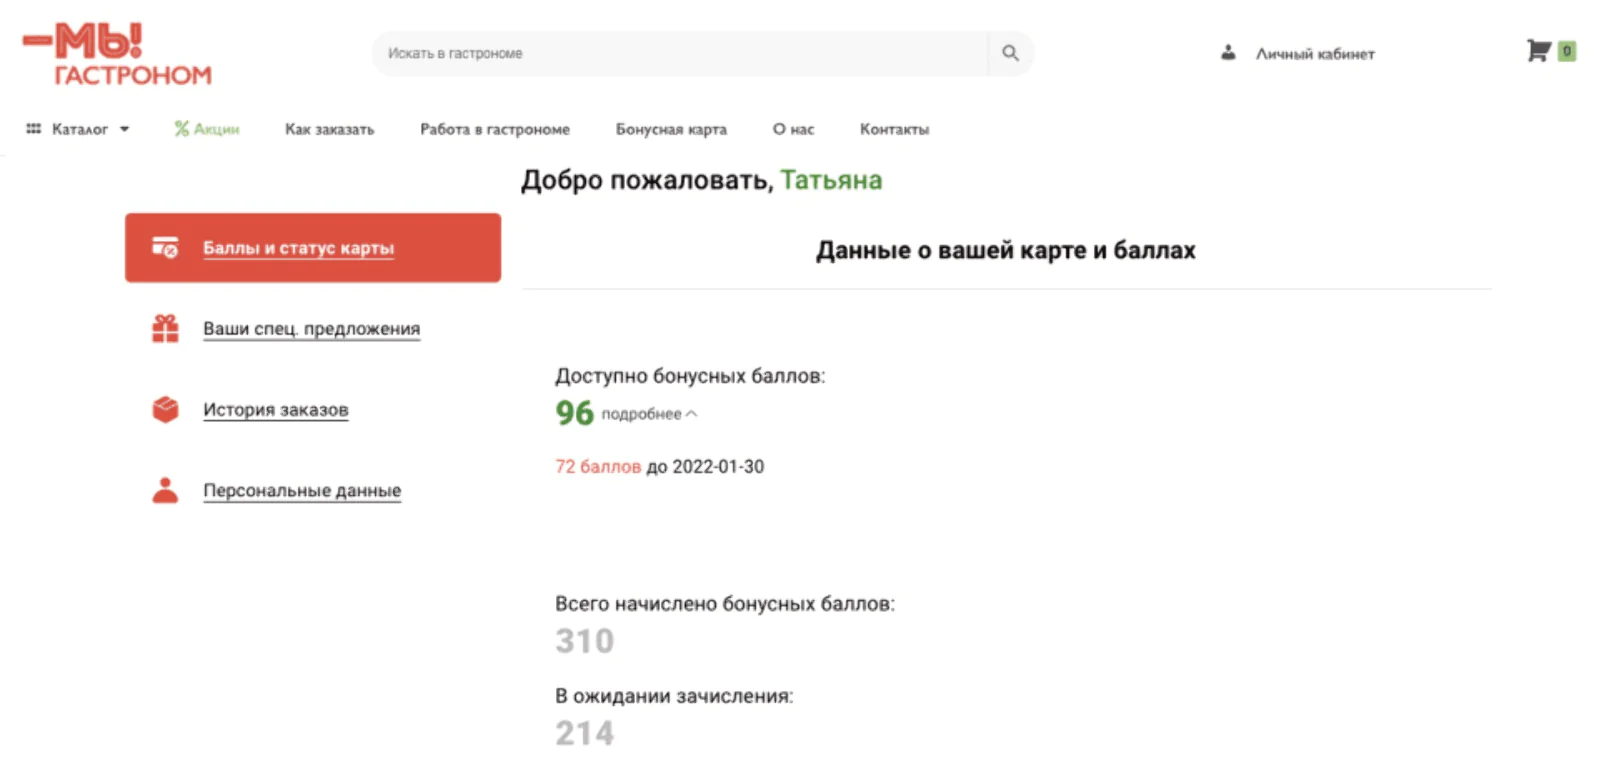The image size is (1599, 768).
Task: Click the Каталог grid icon
Action: [34, 129]
